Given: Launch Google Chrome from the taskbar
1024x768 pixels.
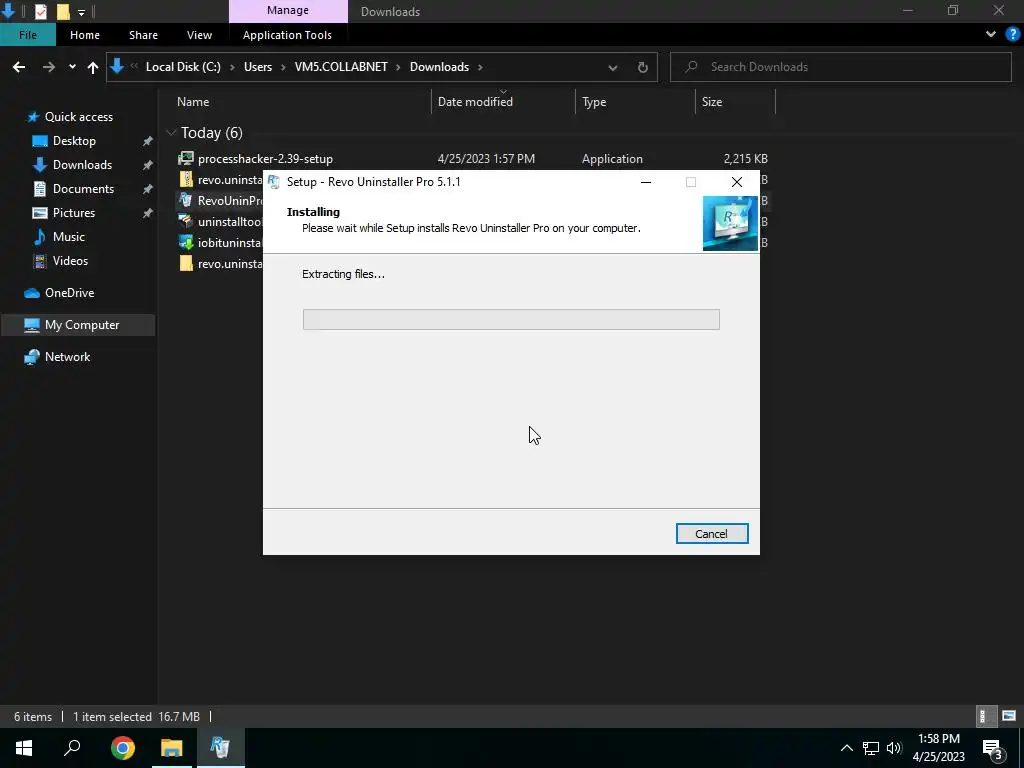Looking at the screenshot, I should tap(122, 748).
